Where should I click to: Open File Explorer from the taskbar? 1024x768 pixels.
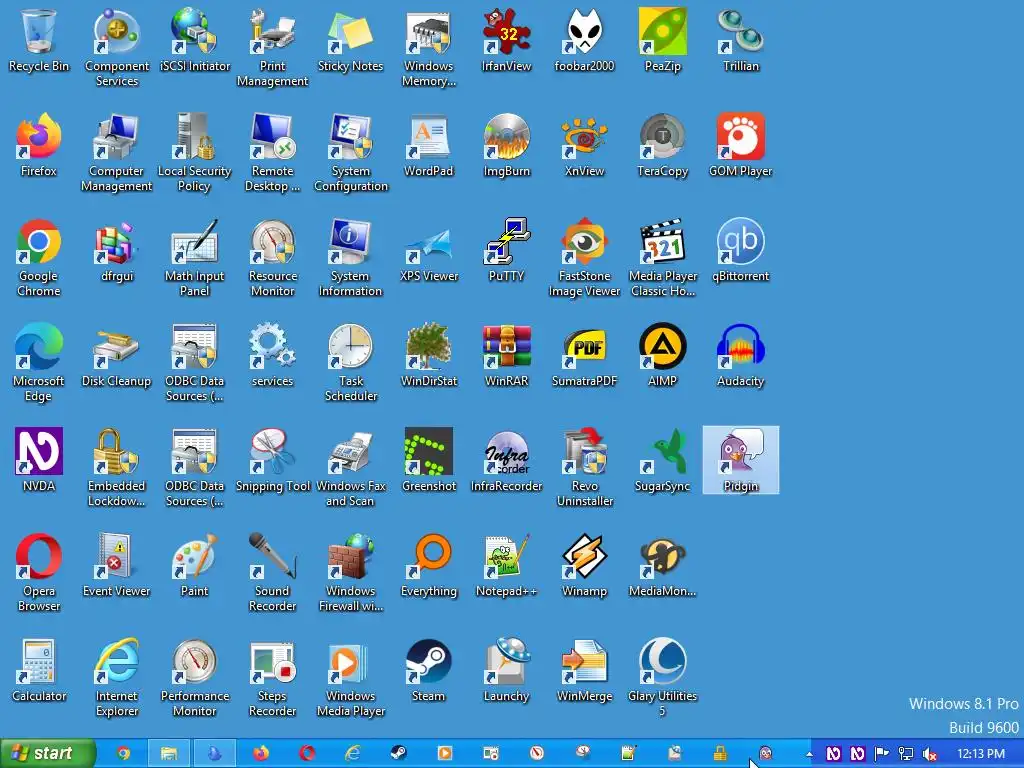pyautogui.click(x=169, y=754)
